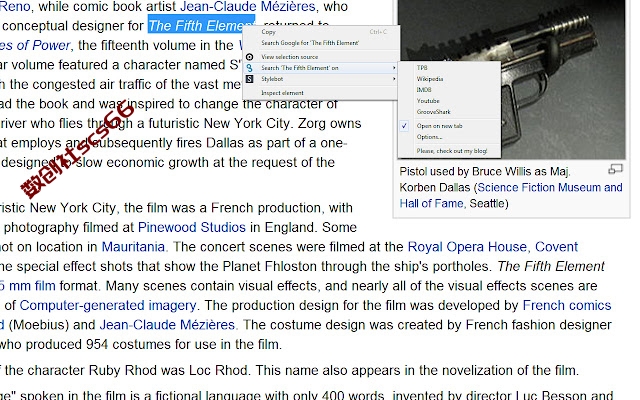The height and width of the screenshot is (400, 640).
Task: Click the View selection source icon
Action: (249, 57)
